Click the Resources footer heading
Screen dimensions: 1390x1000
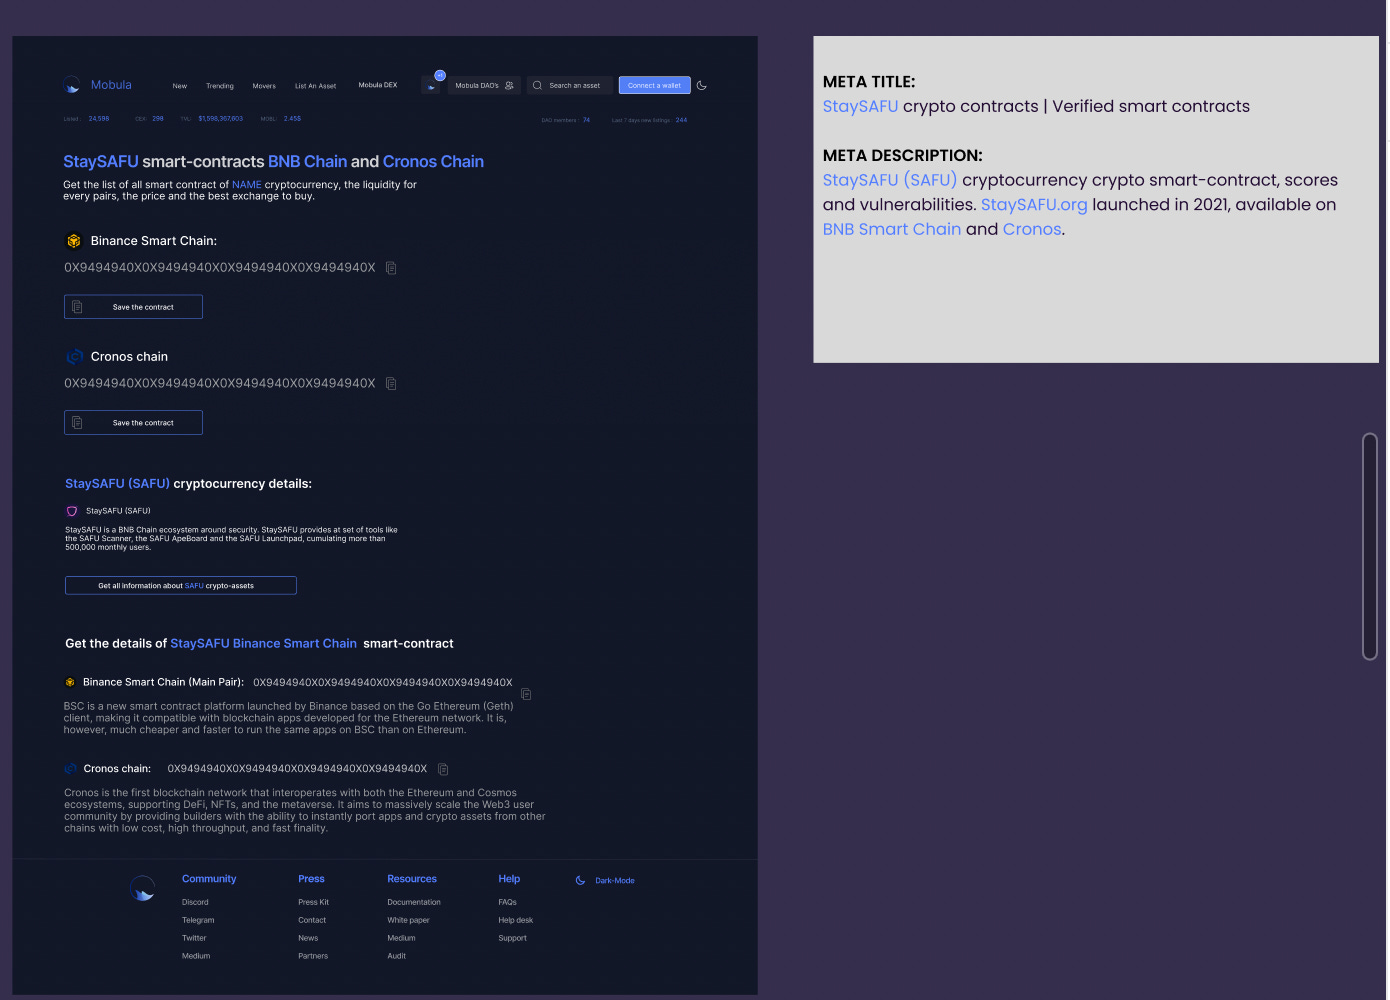point(412,879)
